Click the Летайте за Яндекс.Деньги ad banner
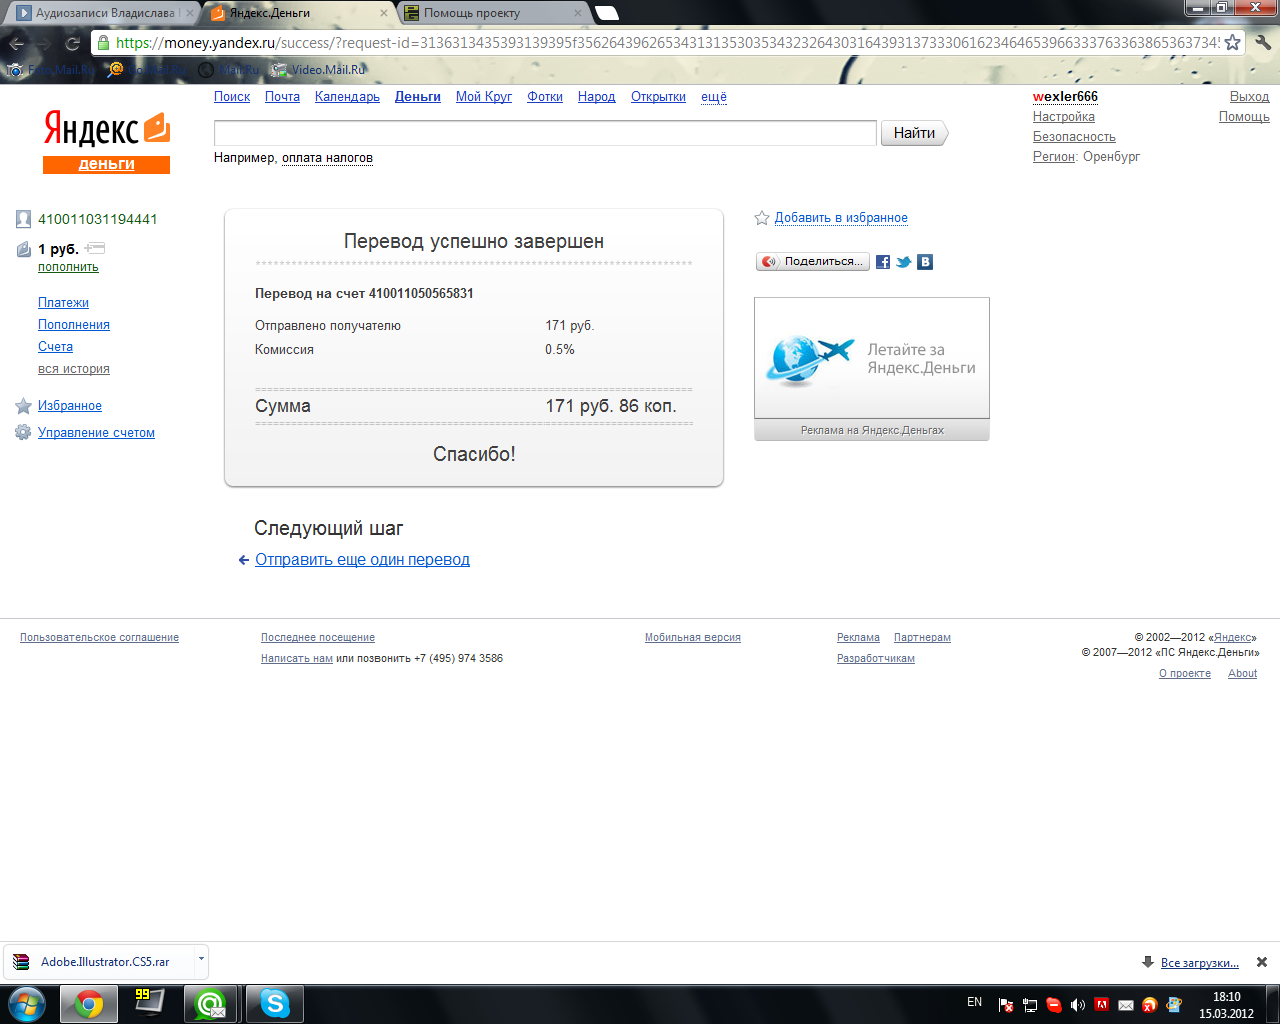 [872, 358]
